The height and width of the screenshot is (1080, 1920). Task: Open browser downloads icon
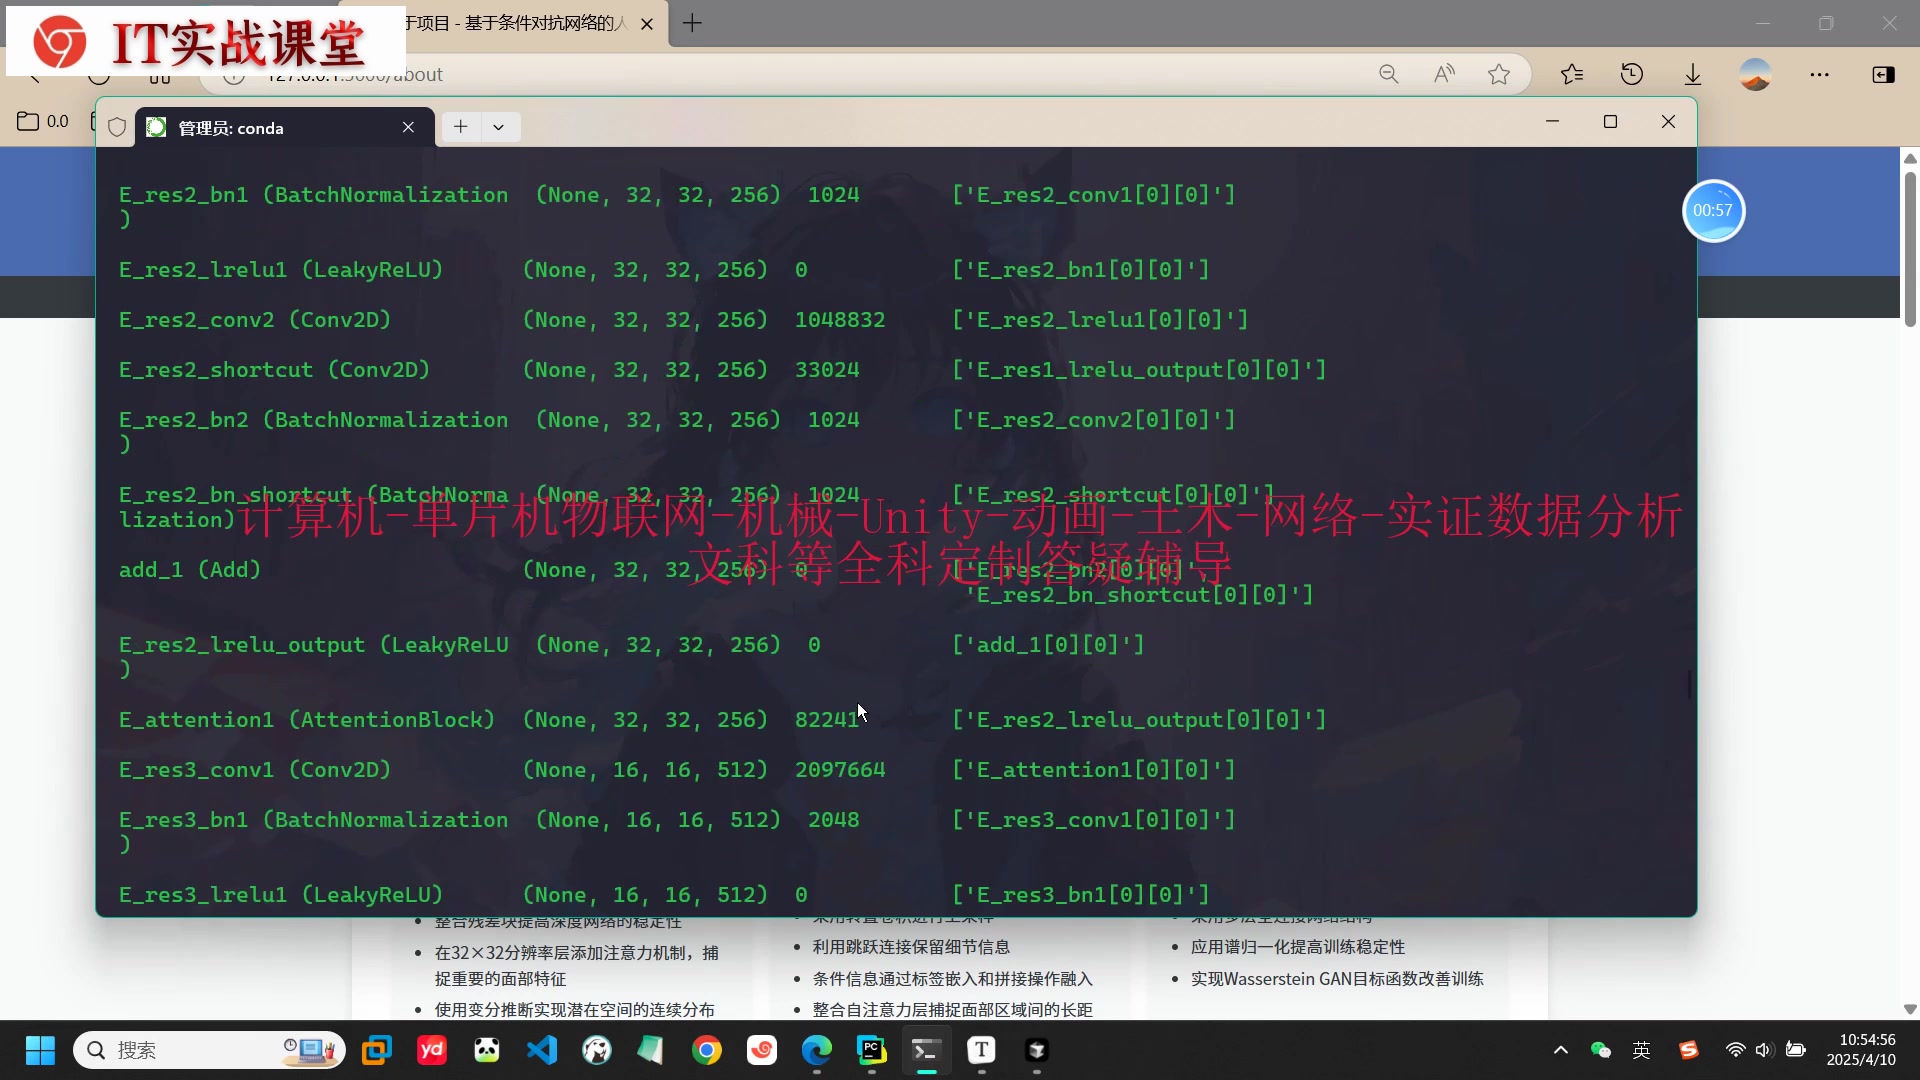coord(1692,74)
